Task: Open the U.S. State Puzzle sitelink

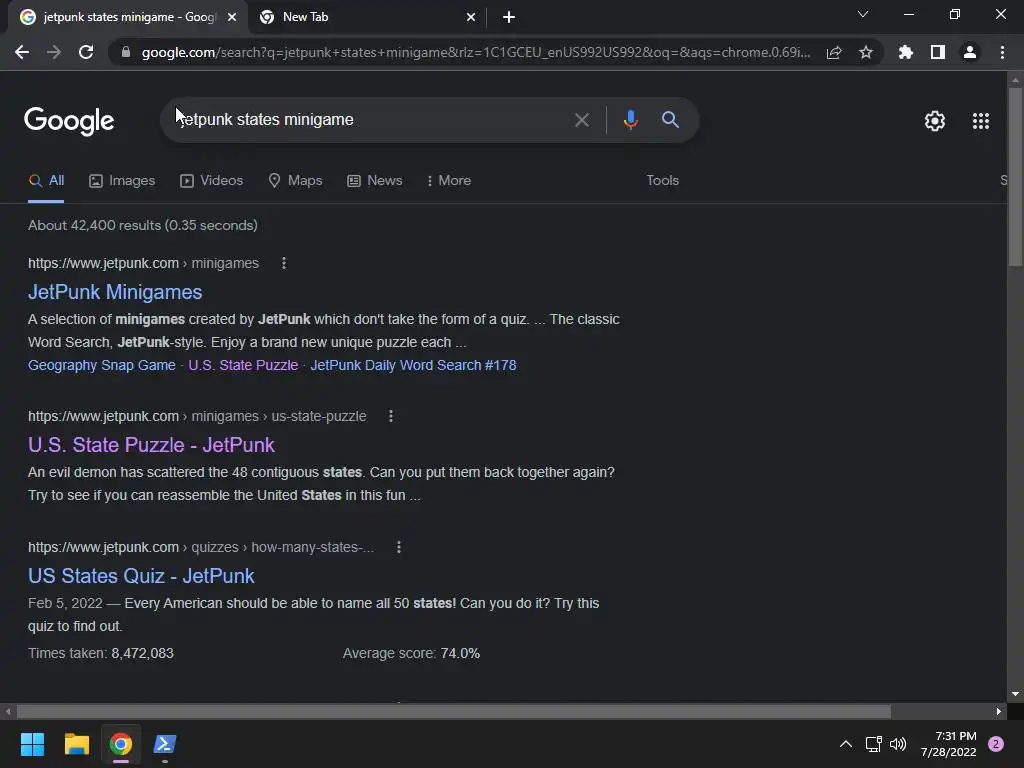Action: tap(243, 365)
